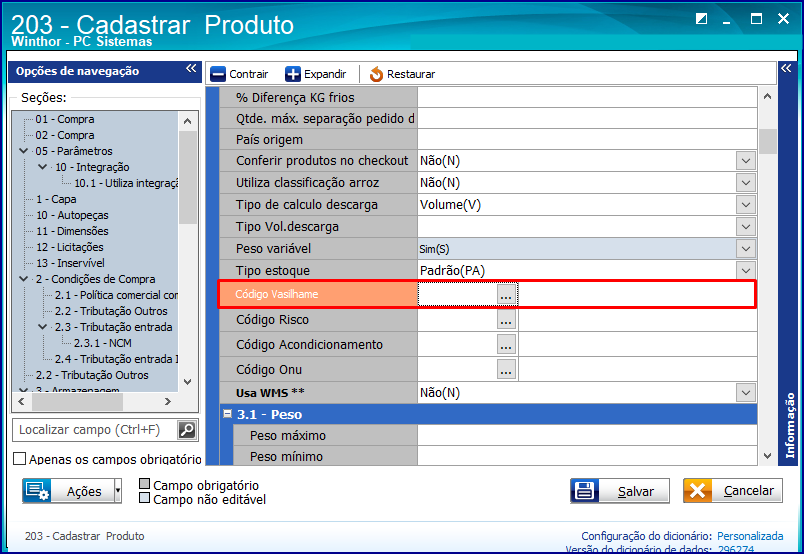Open lookup for Código Risco

coord(506,320)
